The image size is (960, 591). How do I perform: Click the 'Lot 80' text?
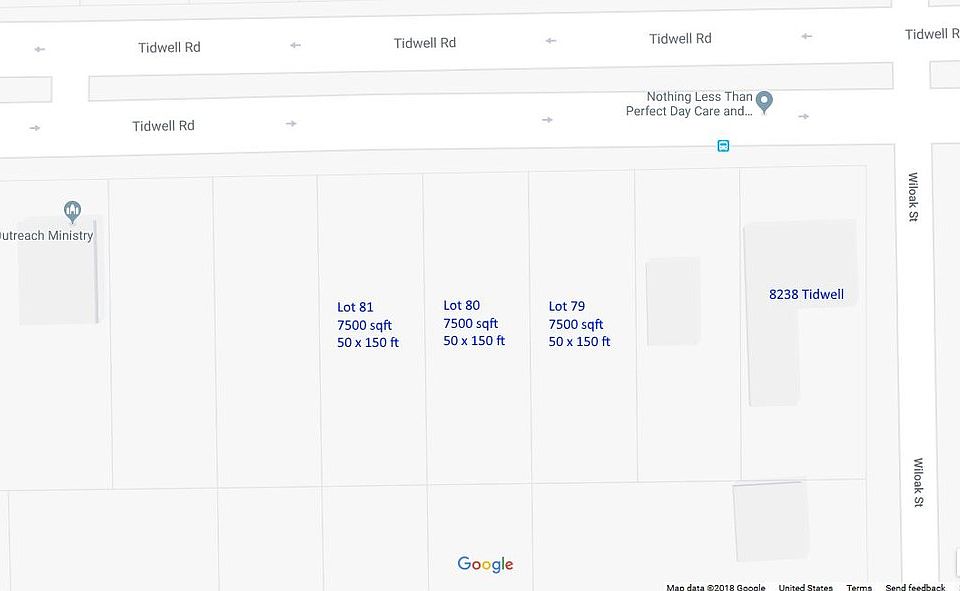pos(462,305)
